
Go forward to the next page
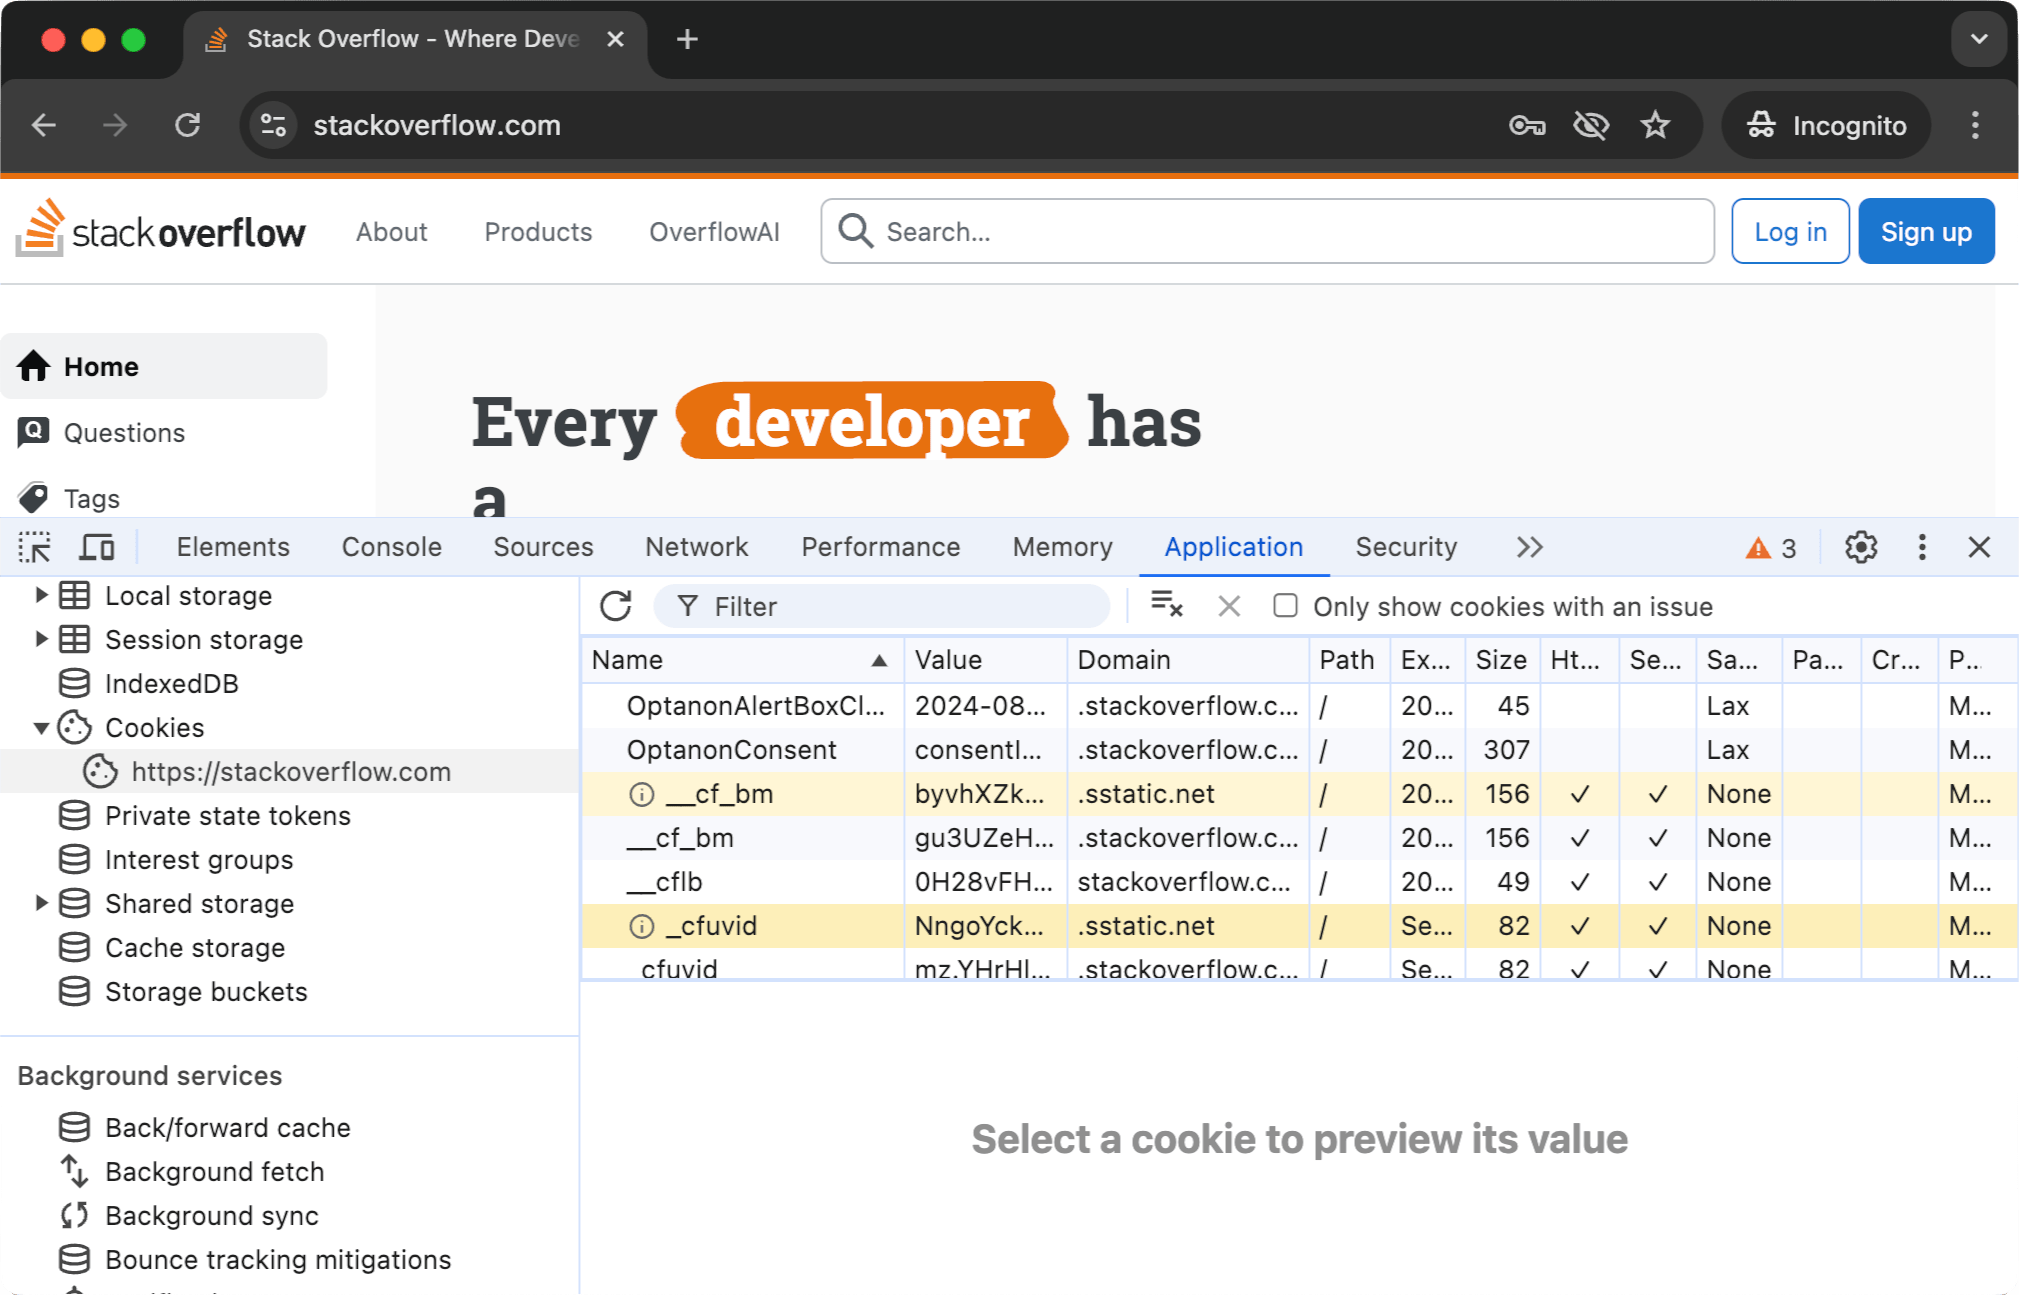[x=115, y=125]
